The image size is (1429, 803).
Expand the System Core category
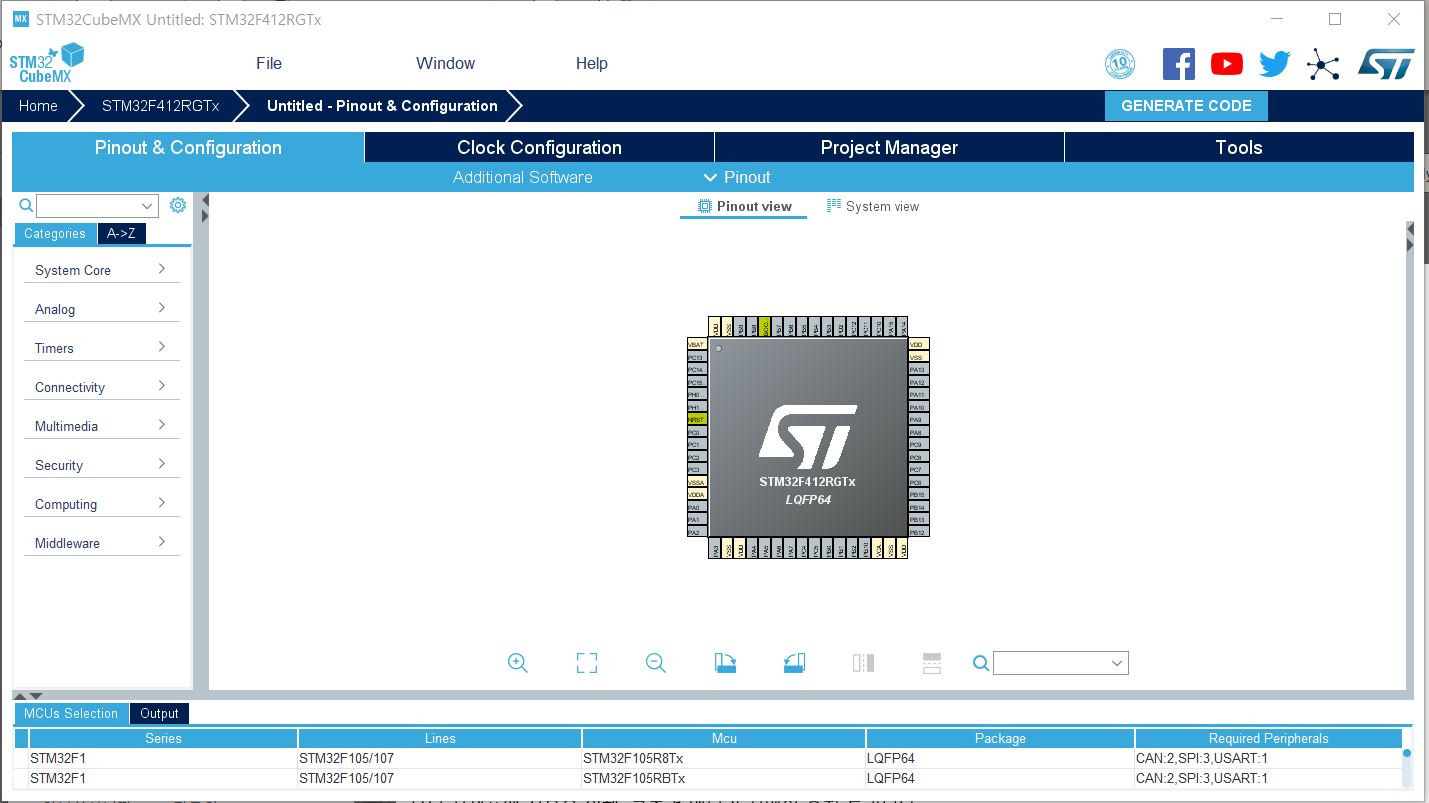(x=101, y=270)
